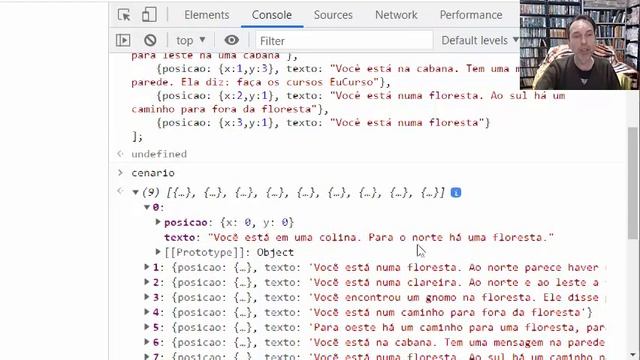Expand array item 5 Para oeste
The width and height of the screenshot is (640, 360).
147,327
